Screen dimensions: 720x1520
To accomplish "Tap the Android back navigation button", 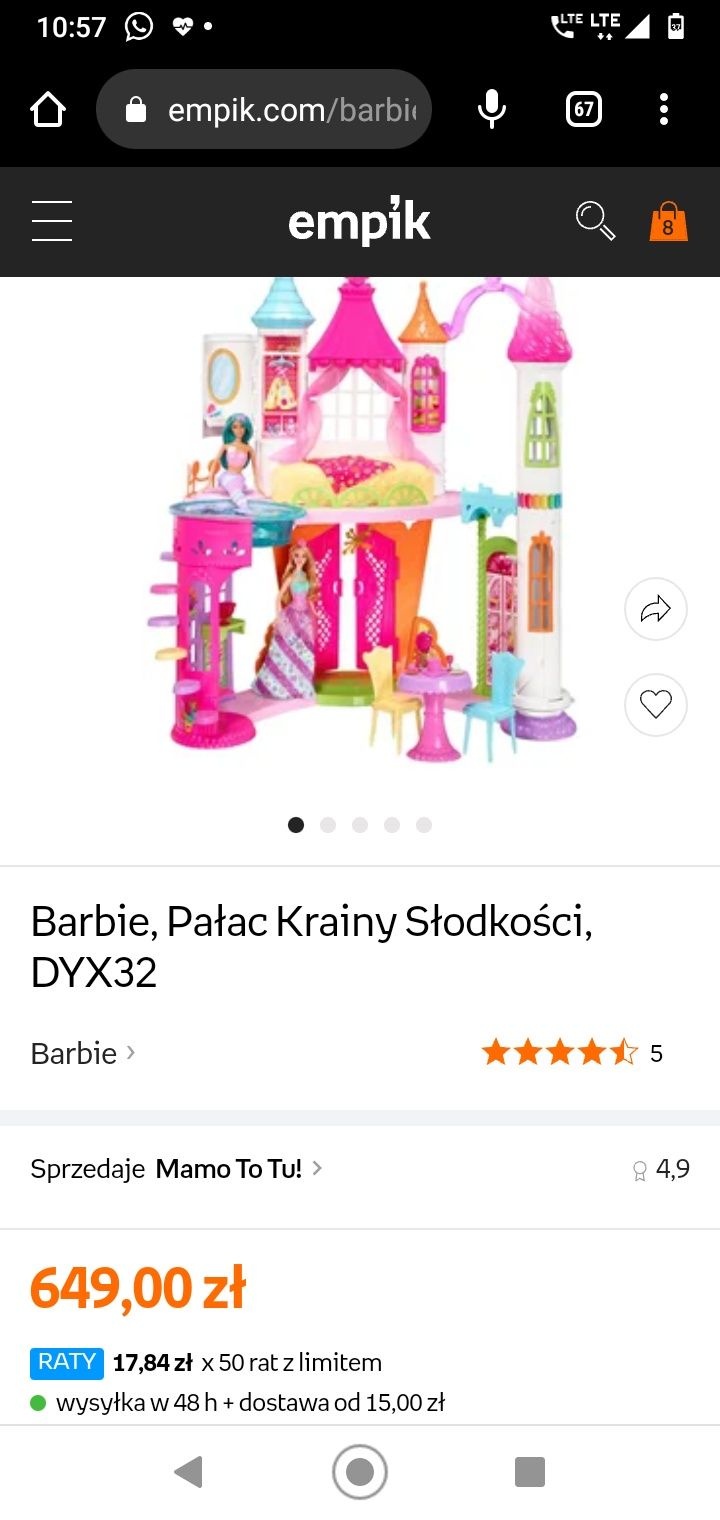I will [x=188, y=1472].
